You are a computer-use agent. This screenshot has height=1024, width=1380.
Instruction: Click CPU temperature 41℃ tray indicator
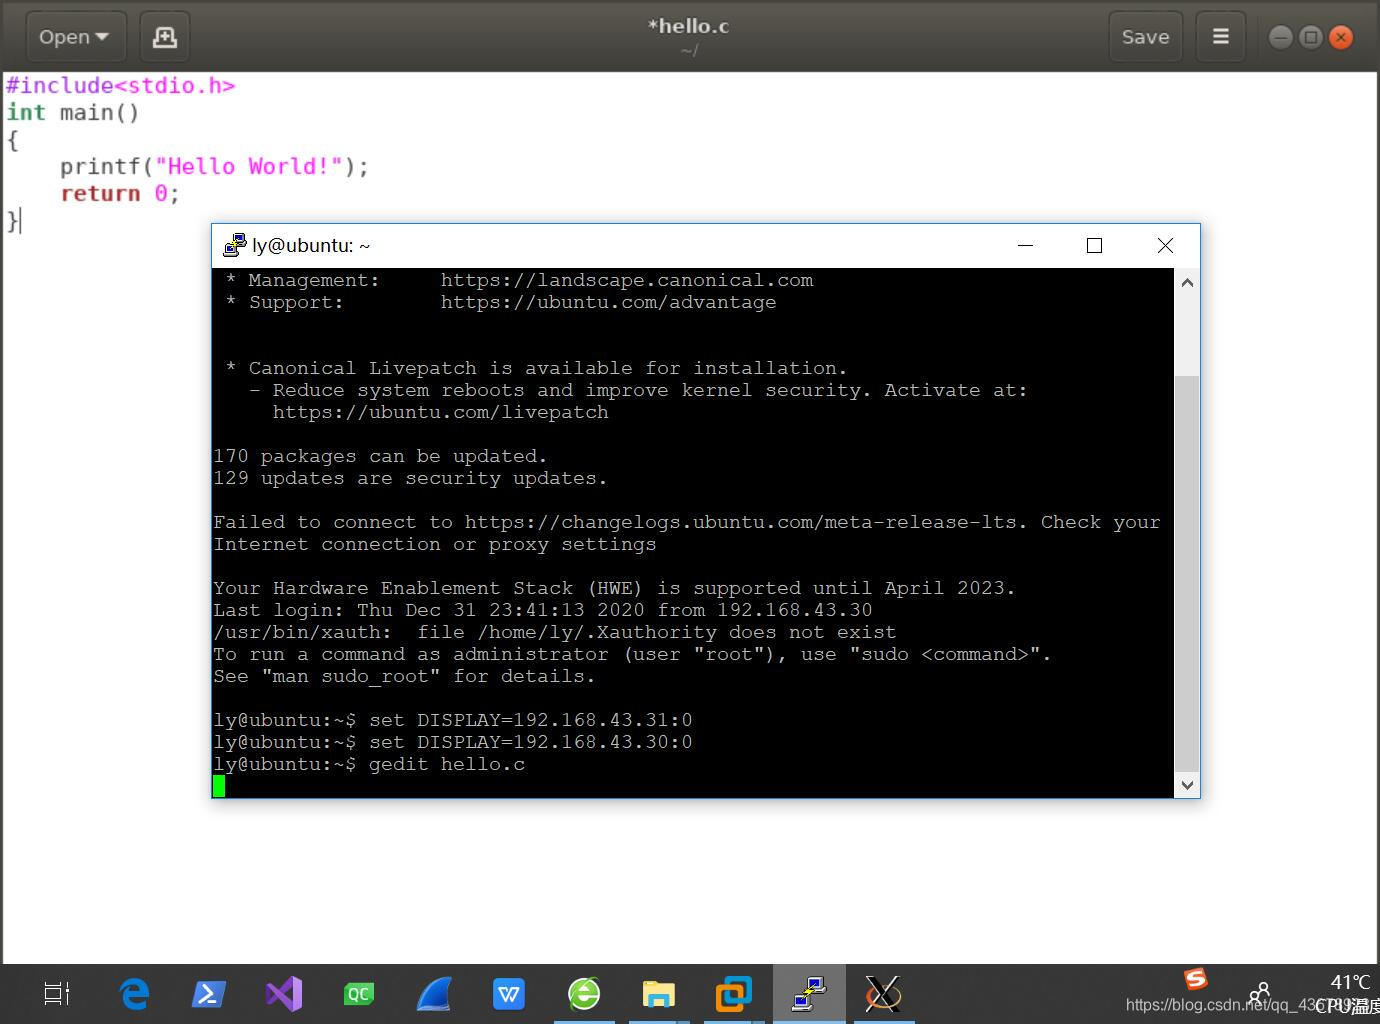(x=1350, y=993)
